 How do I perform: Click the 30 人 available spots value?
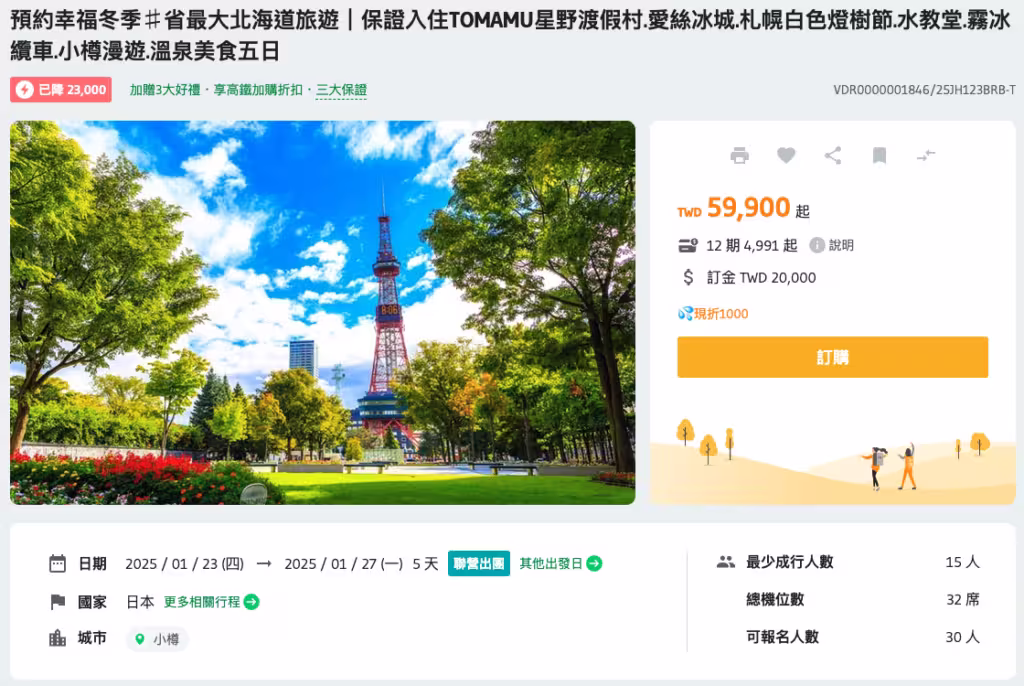tap(963, 637)
